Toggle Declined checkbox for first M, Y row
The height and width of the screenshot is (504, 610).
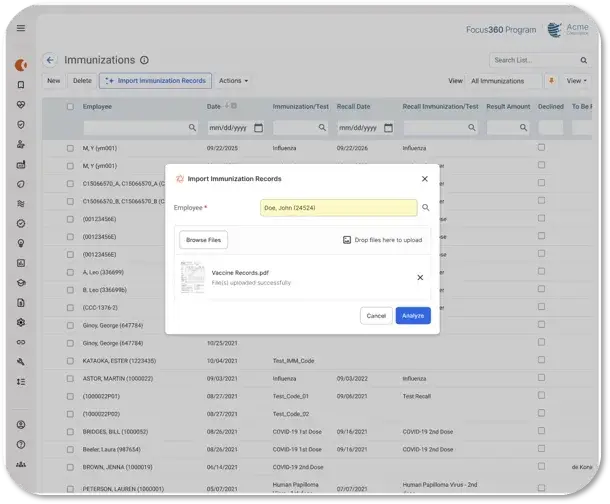click(541, 147)
